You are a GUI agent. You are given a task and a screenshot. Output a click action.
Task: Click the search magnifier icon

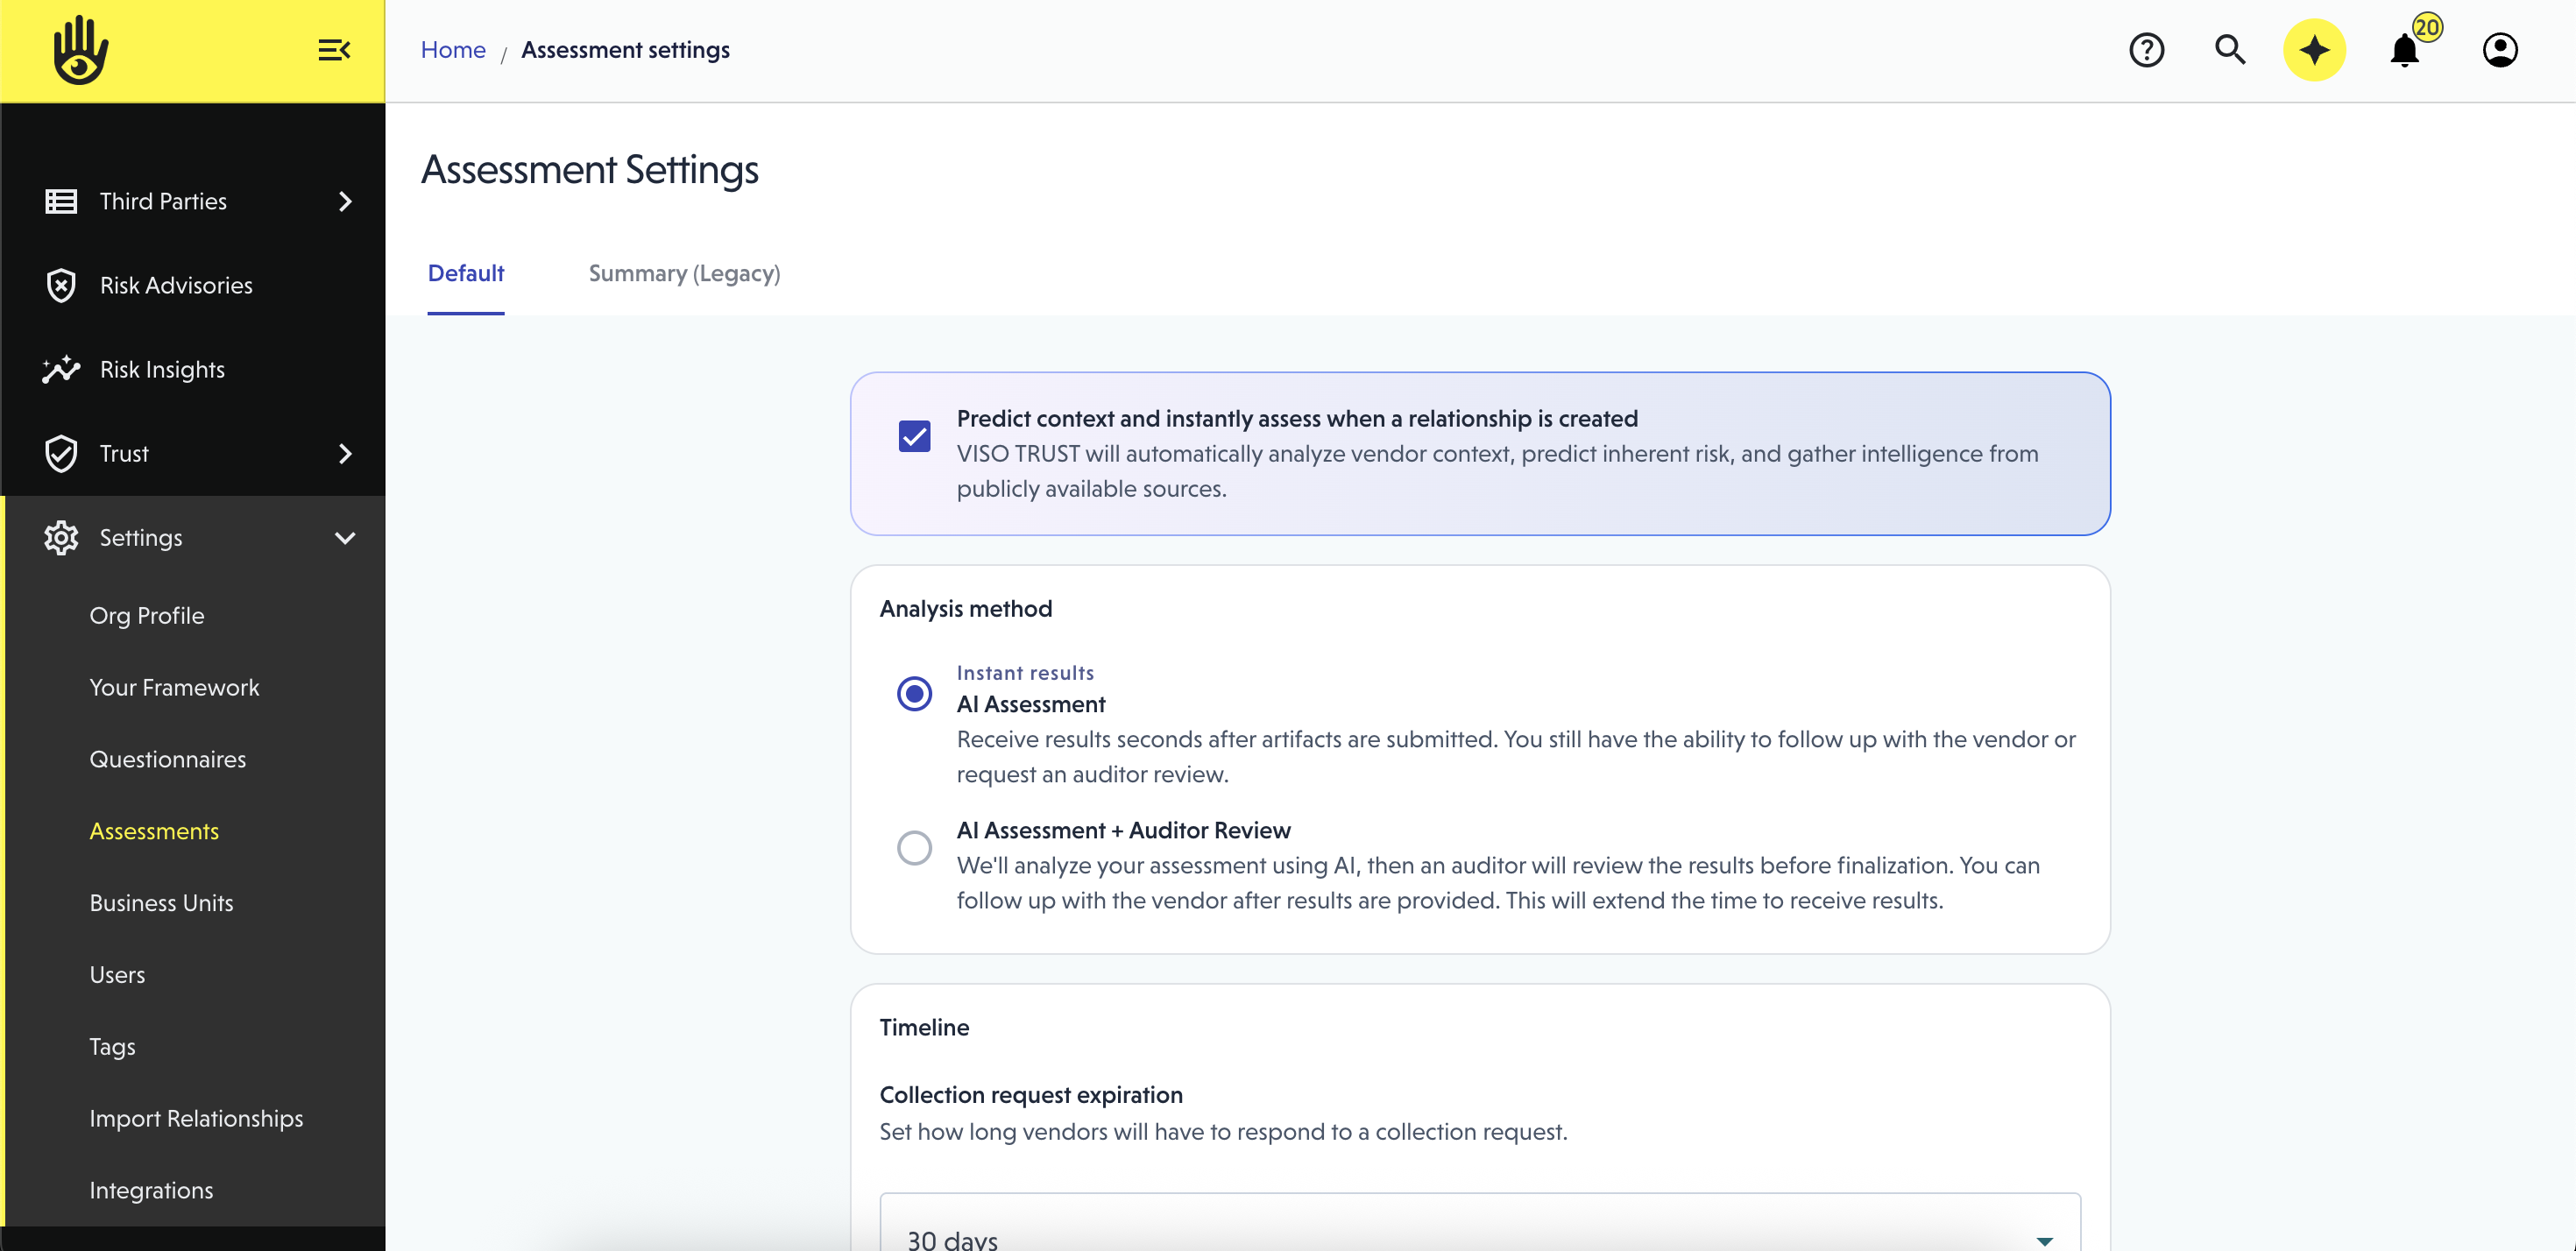pyautogui.click(x=2230, y=50)
